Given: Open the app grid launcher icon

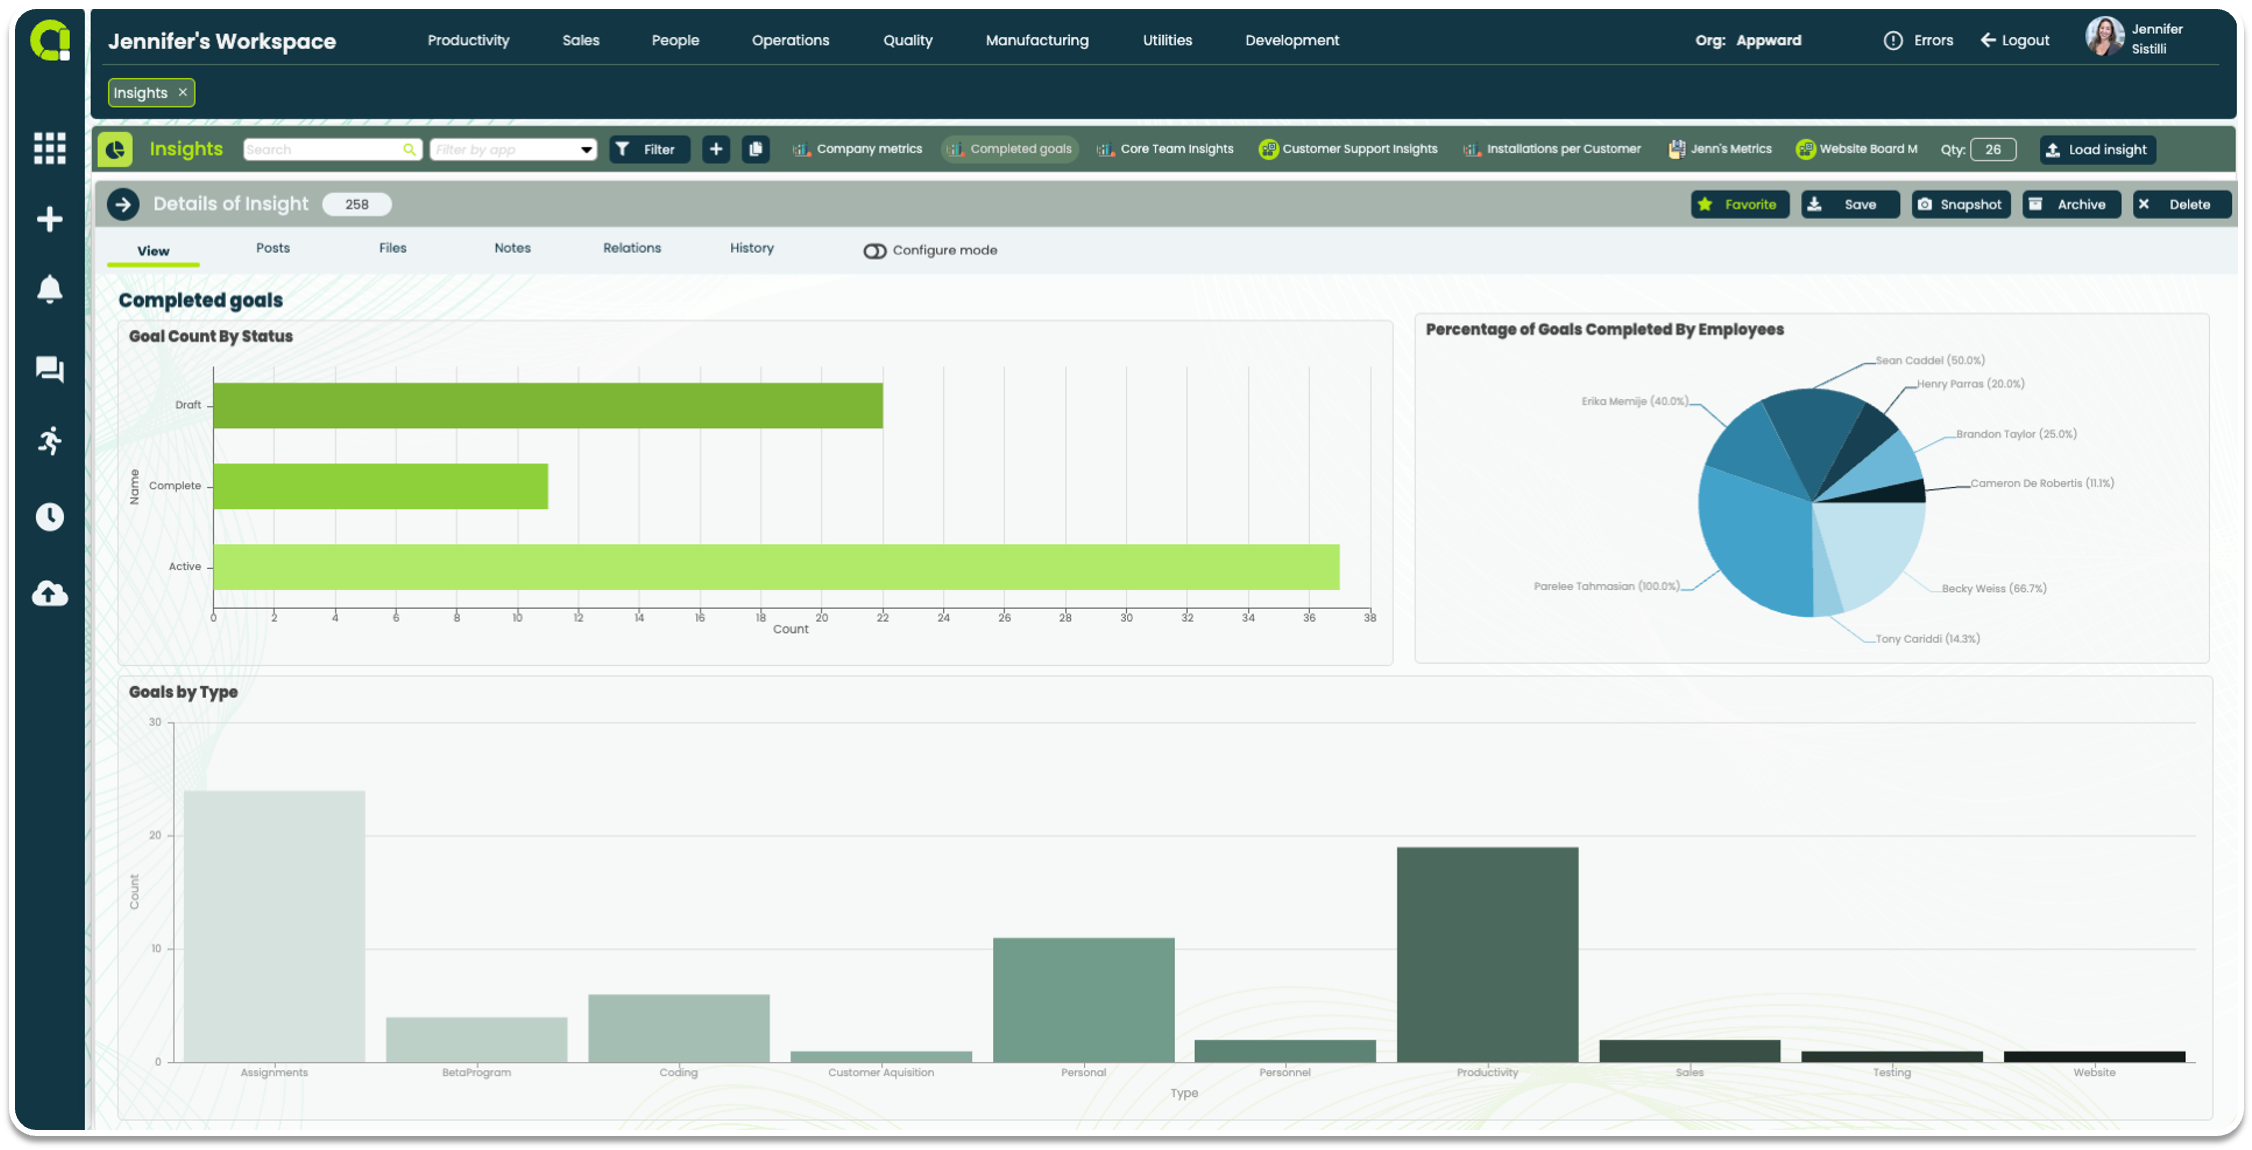Looking at the screenshot, I should [x=49, y=148].
